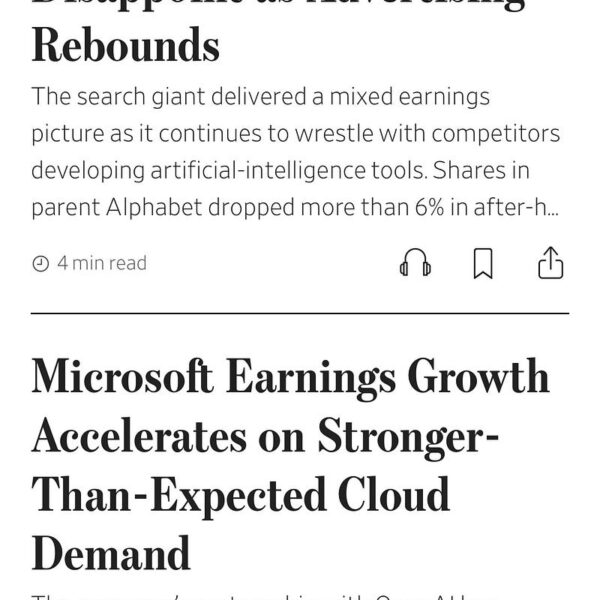Viewport: 600px width, 600px height.
Task: Open "Microsoft Earnings Growth" headline
Action: pyautogui.click(x=291, y=465)
